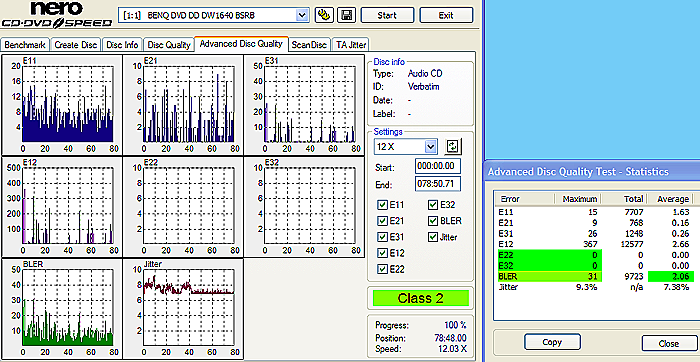Screen dimensions: 700x362
Task: Open the ScanDisc tab
Action: click(310, 45)
